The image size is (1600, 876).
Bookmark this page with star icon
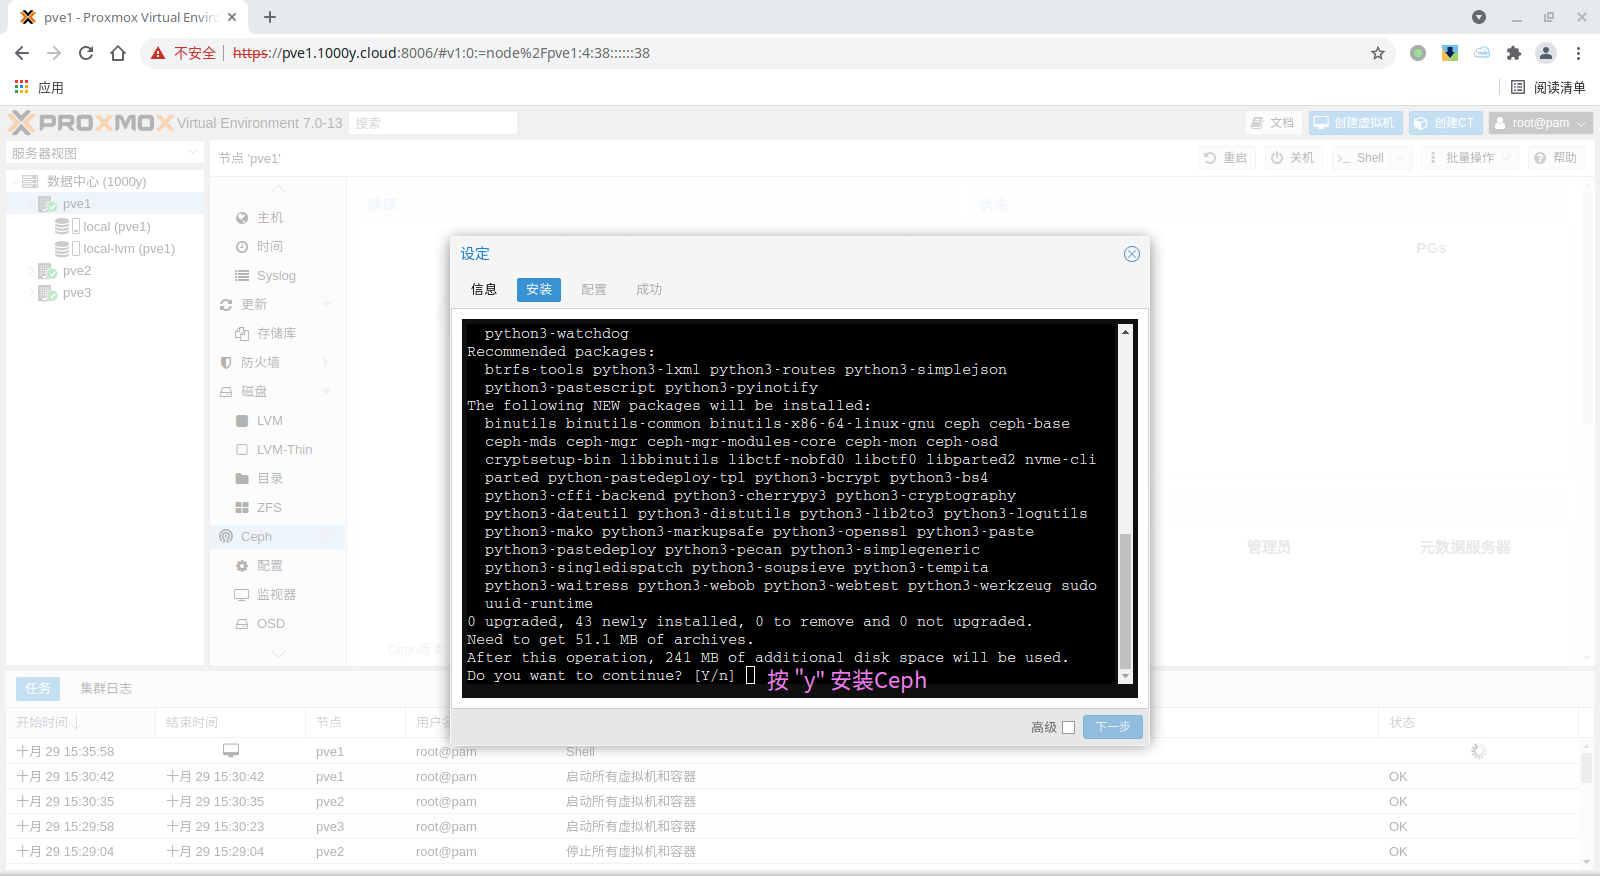1378,53
